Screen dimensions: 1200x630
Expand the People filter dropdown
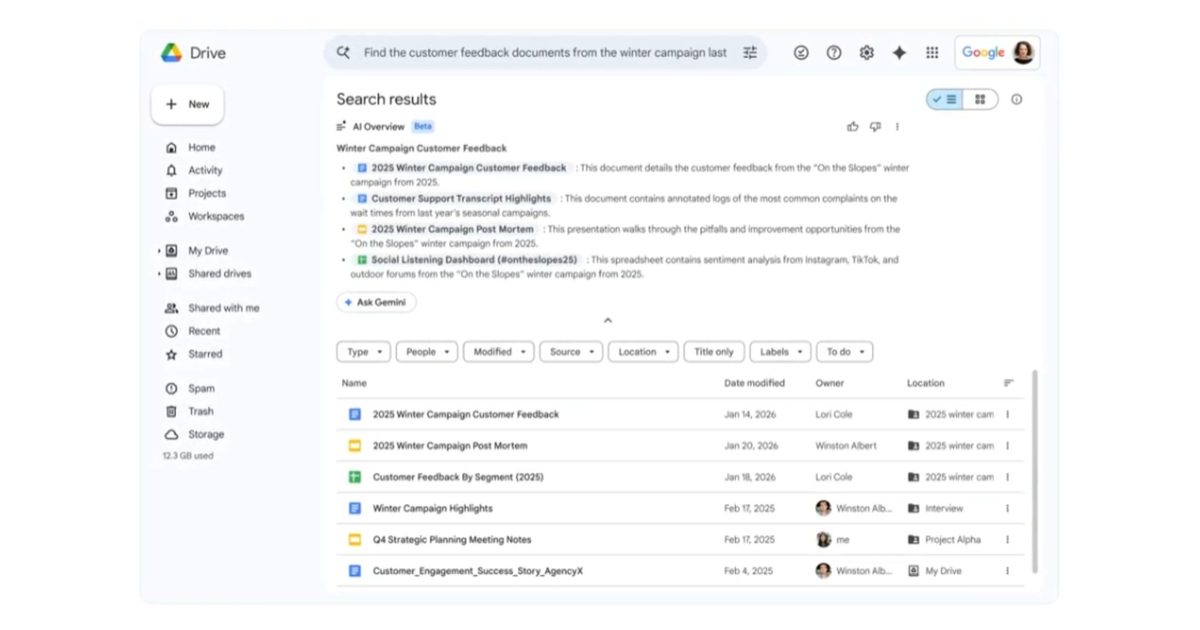coord(426,351)
